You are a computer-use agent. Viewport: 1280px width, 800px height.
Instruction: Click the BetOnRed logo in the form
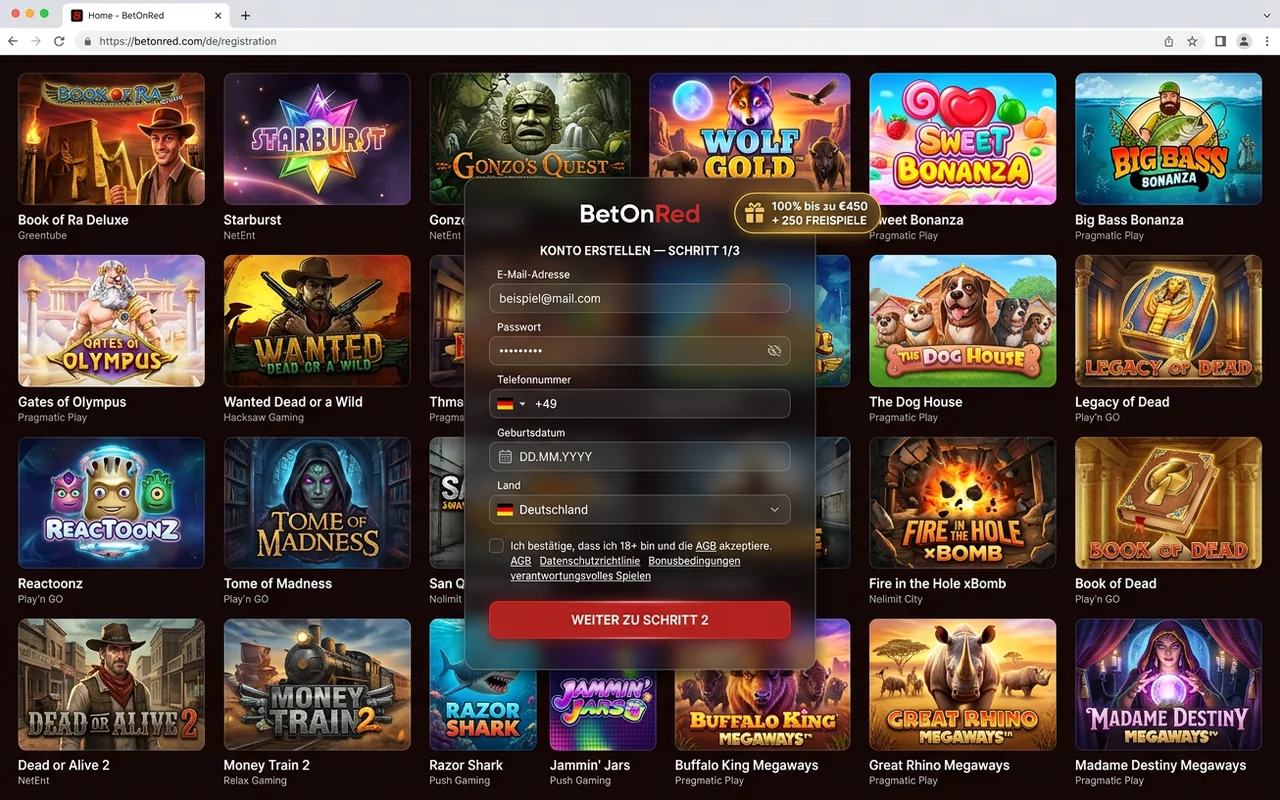[640, 213]
